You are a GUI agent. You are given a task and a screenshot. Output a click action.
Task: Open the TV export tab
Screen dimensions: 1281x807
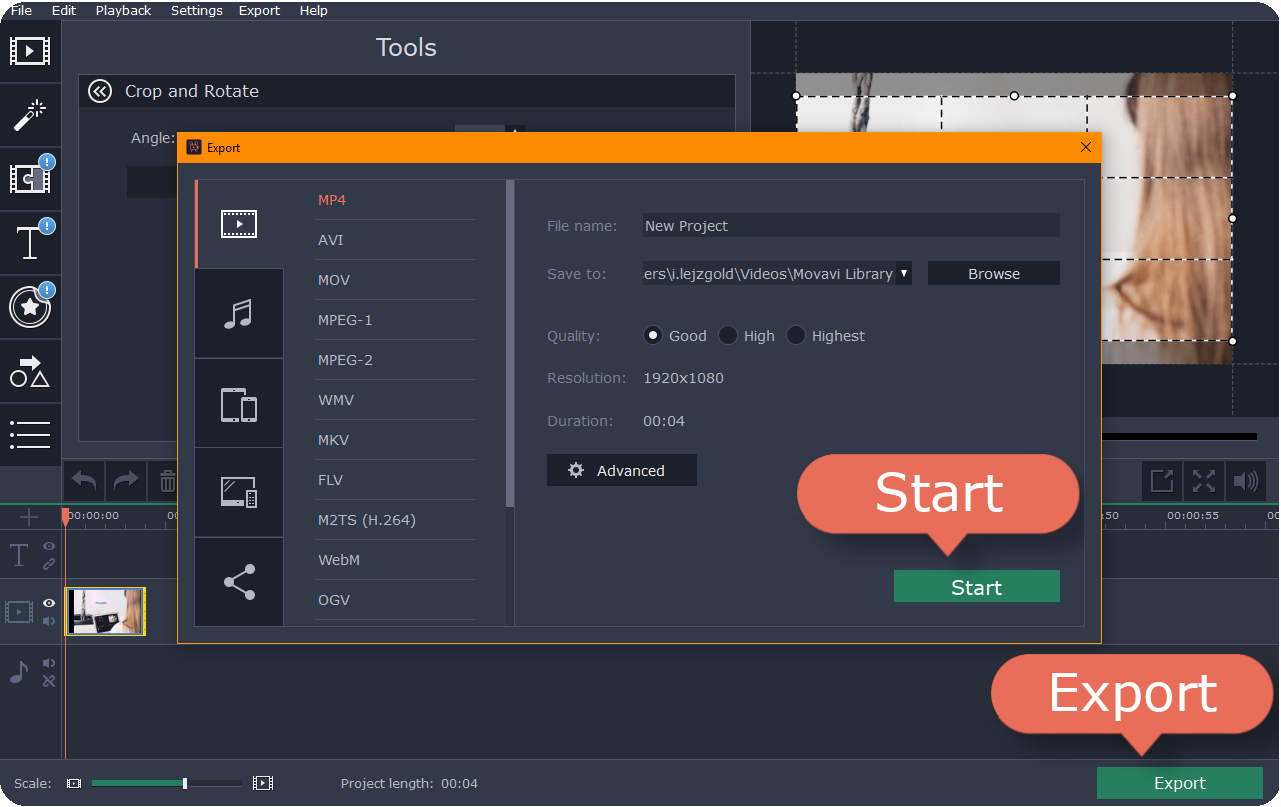(239, 492)
